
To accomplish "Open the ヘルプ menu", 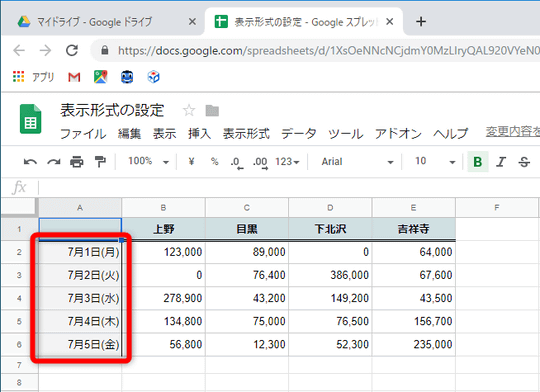I will 451,134.
